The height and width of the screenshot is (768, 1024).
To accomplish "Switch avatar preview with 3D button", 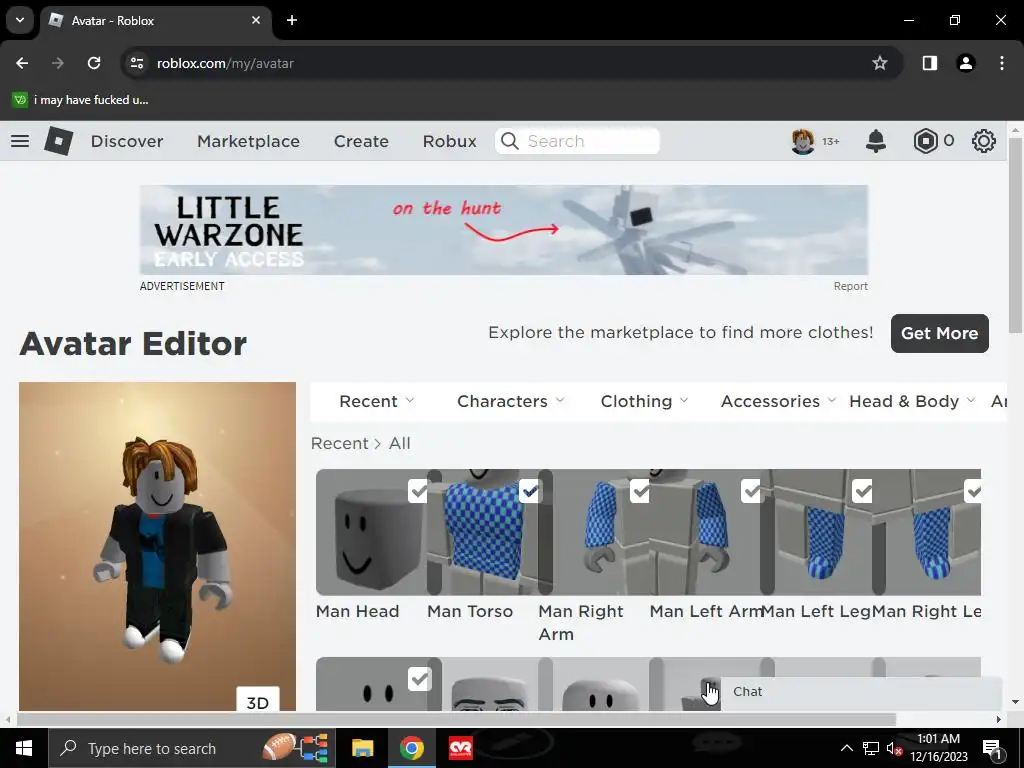I will pos(258,699).
